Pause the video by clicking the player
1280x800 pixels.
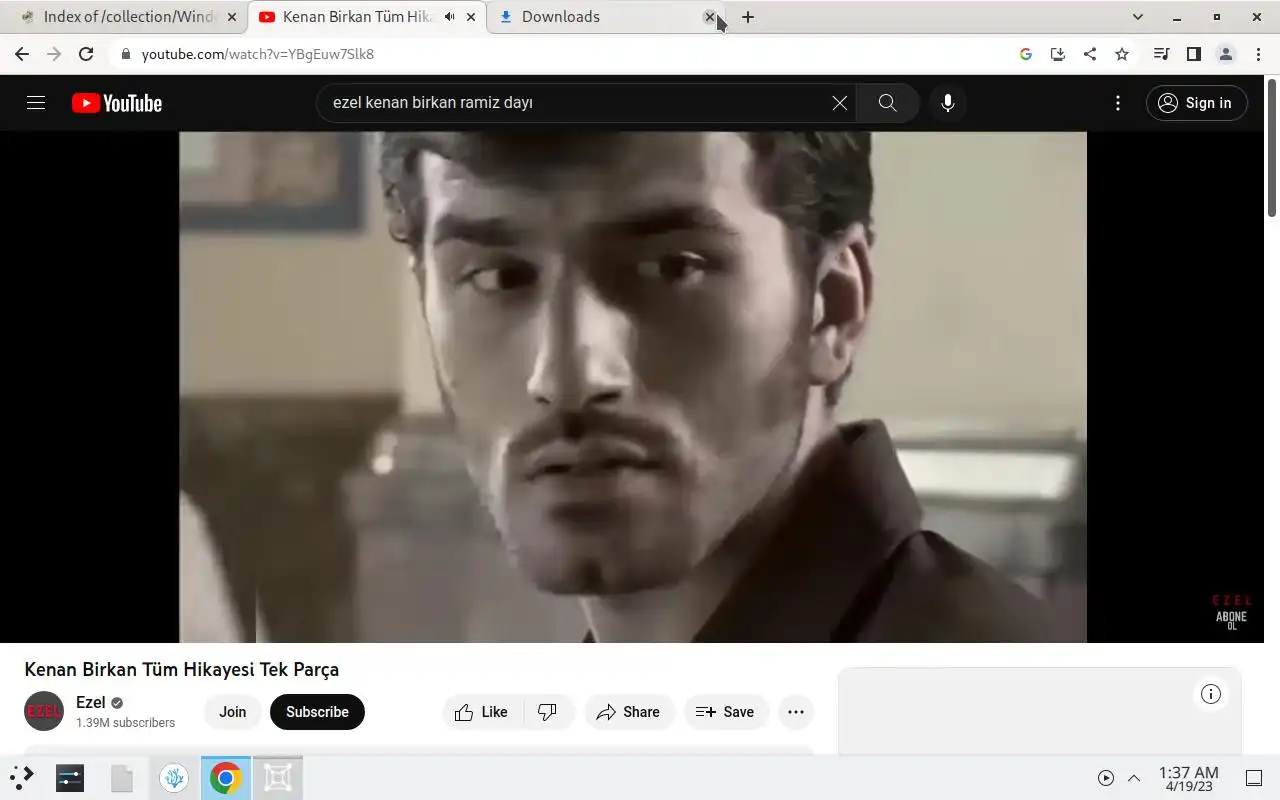(x=632, y=387)
